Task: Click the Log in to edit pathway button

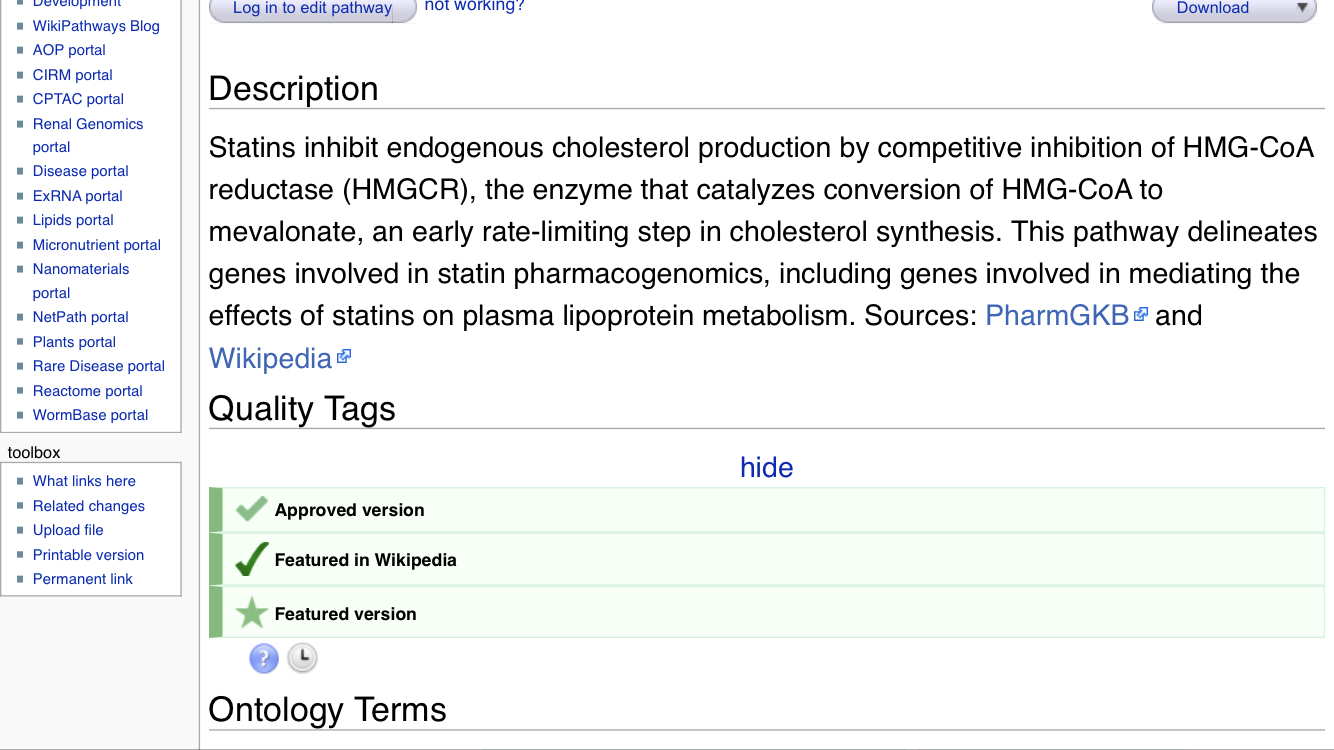Action: tap(312, 9)
